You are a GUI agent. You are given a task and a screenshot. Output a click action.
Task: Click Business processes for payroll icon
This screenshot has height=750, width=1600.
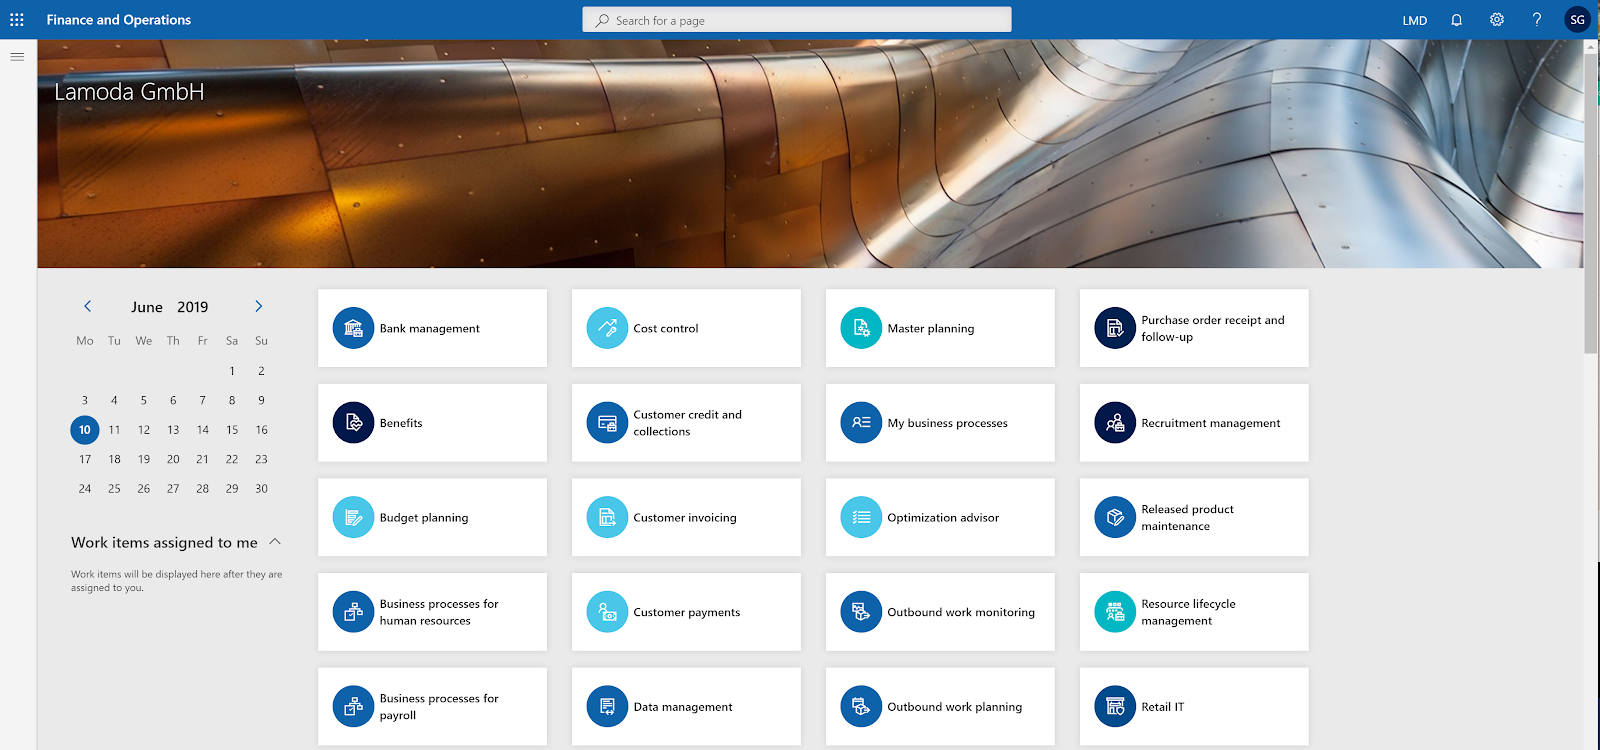353,706
